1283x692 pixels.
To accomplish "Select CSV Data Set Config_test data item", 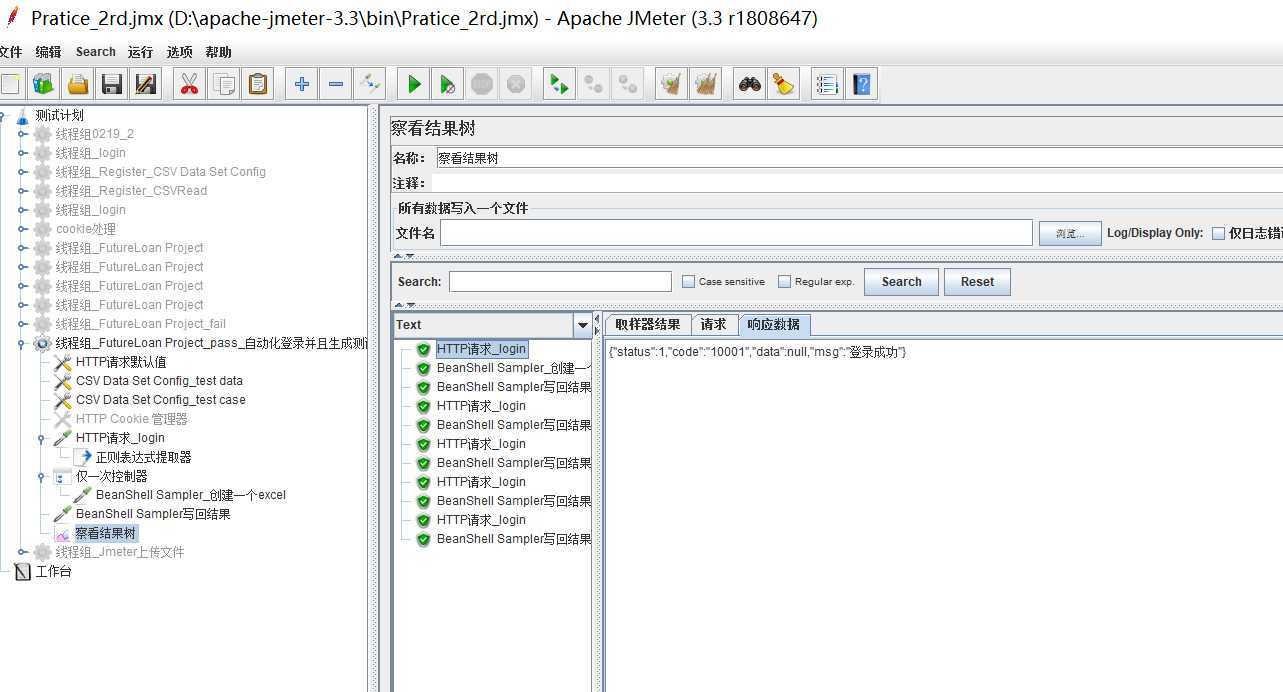I will (159, 381).
